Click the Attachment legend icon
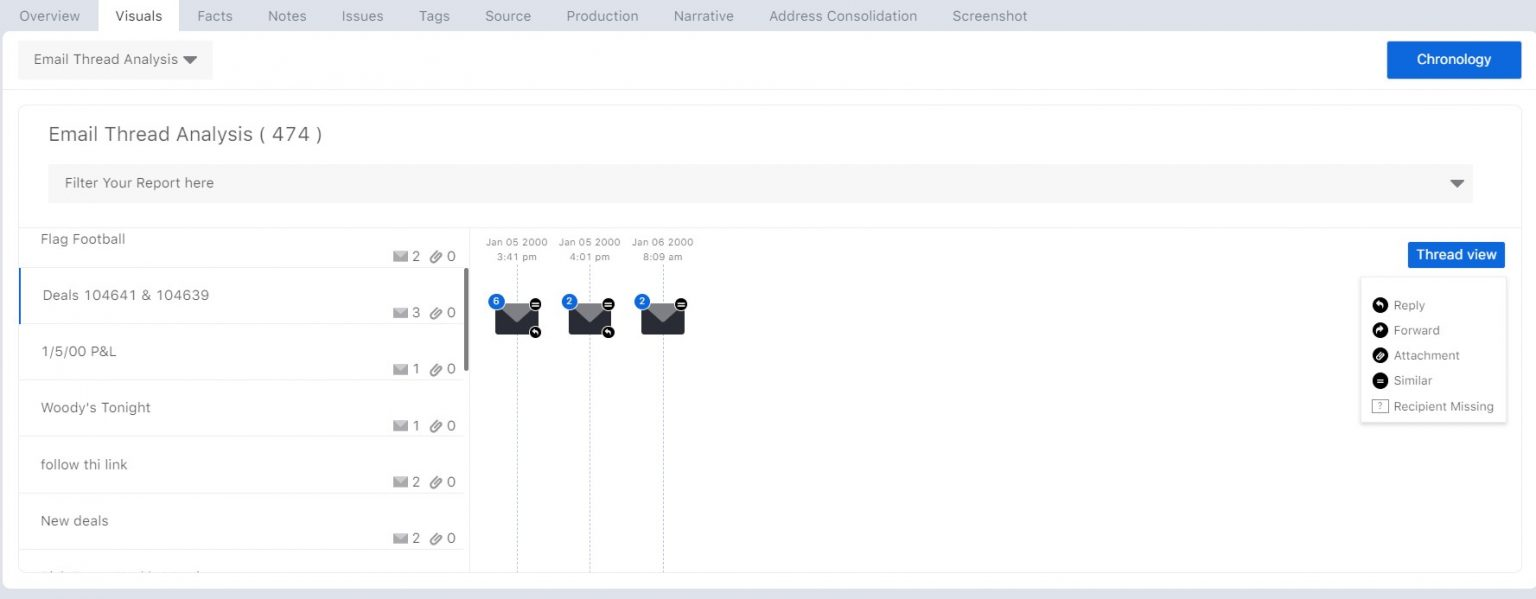The height and width of the screenshot is (599, 1536). click(x=1380, y=355)
